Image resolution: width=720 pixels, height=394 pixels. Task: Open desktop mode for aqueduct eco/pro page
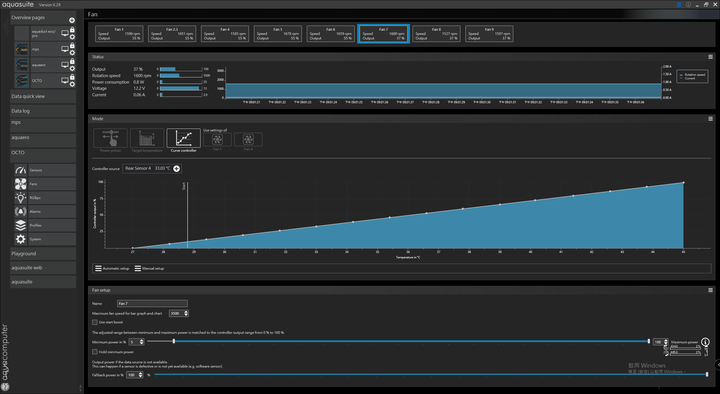click(65, 33)
